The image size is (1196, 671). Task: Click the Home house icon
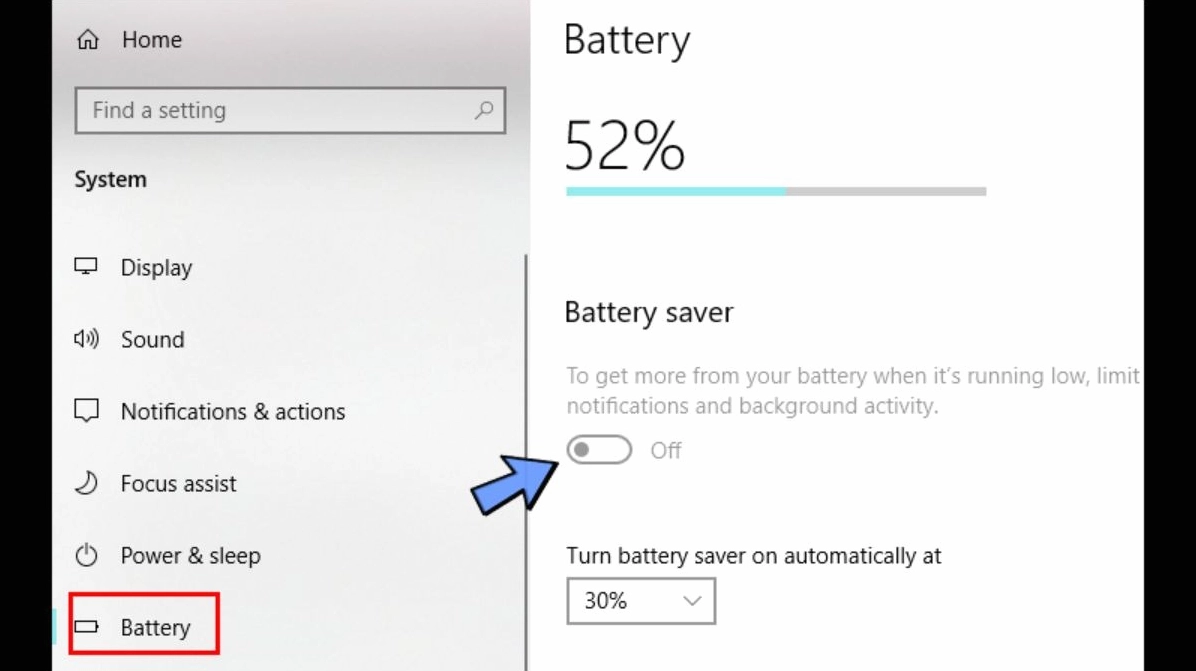coord(88,39)
